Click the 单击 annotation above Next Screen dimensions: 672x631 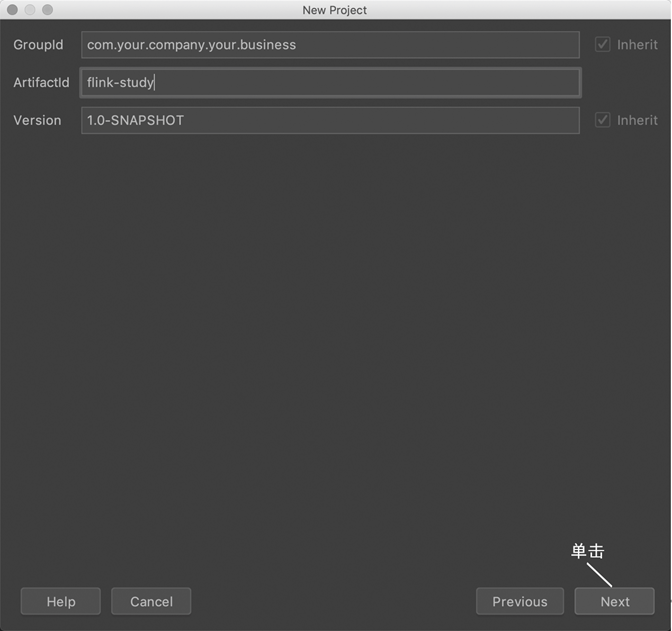coord(588,551)
